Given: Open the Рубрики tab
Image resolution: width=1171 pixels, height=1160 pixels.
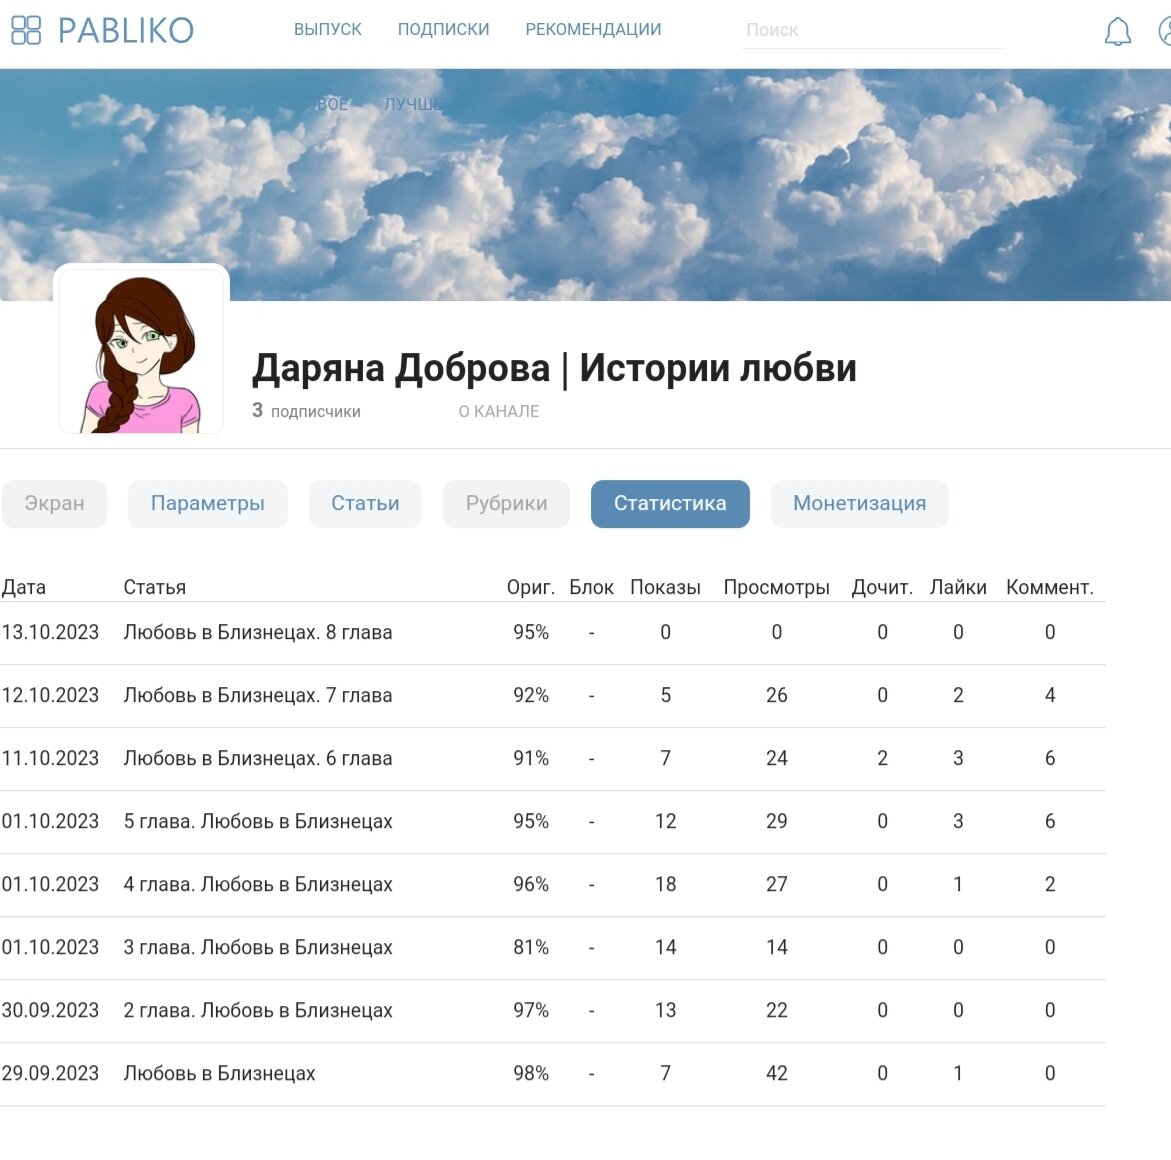Looking at the screenshot, I should 506,503.
